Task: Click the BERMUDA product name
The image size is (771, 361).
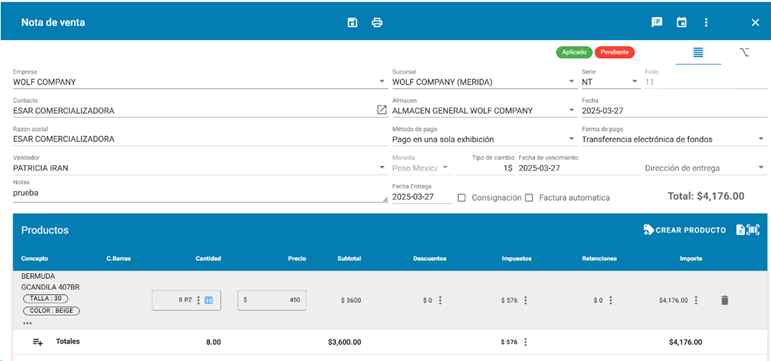Action: point(38,276)
